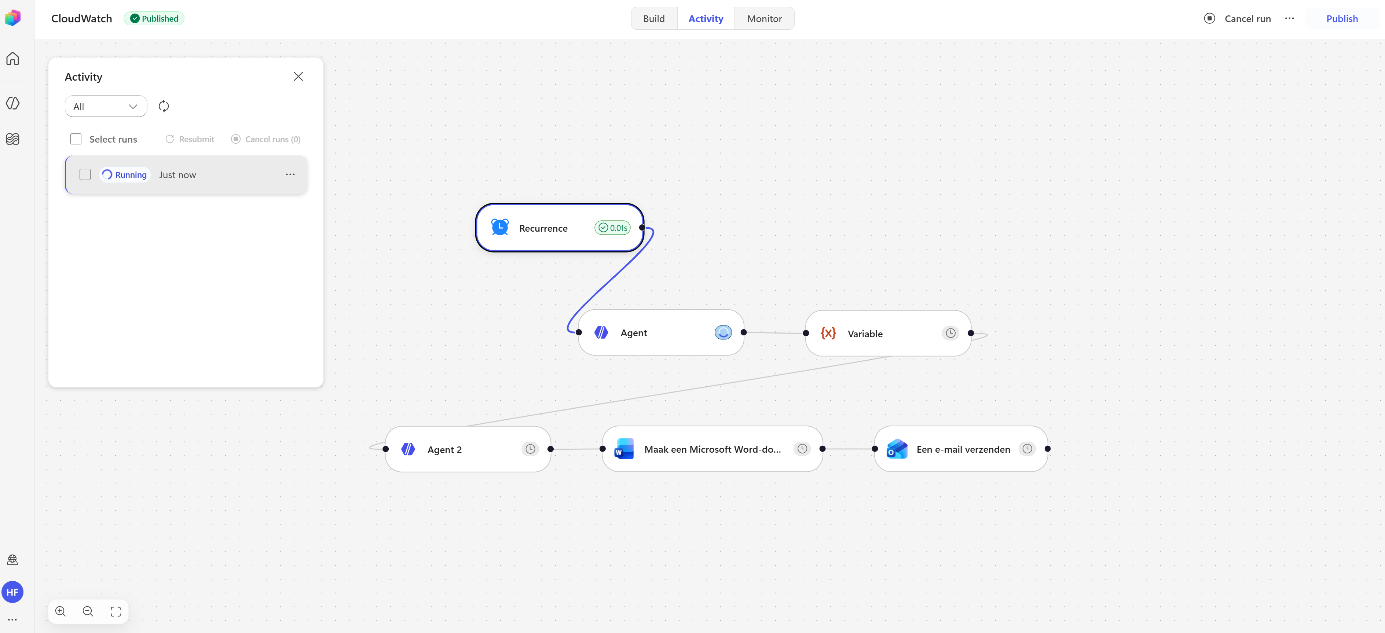Click the Outlook icon on e-mail node
This screenshot has height=633, width=1385.
tap(897, 449)
